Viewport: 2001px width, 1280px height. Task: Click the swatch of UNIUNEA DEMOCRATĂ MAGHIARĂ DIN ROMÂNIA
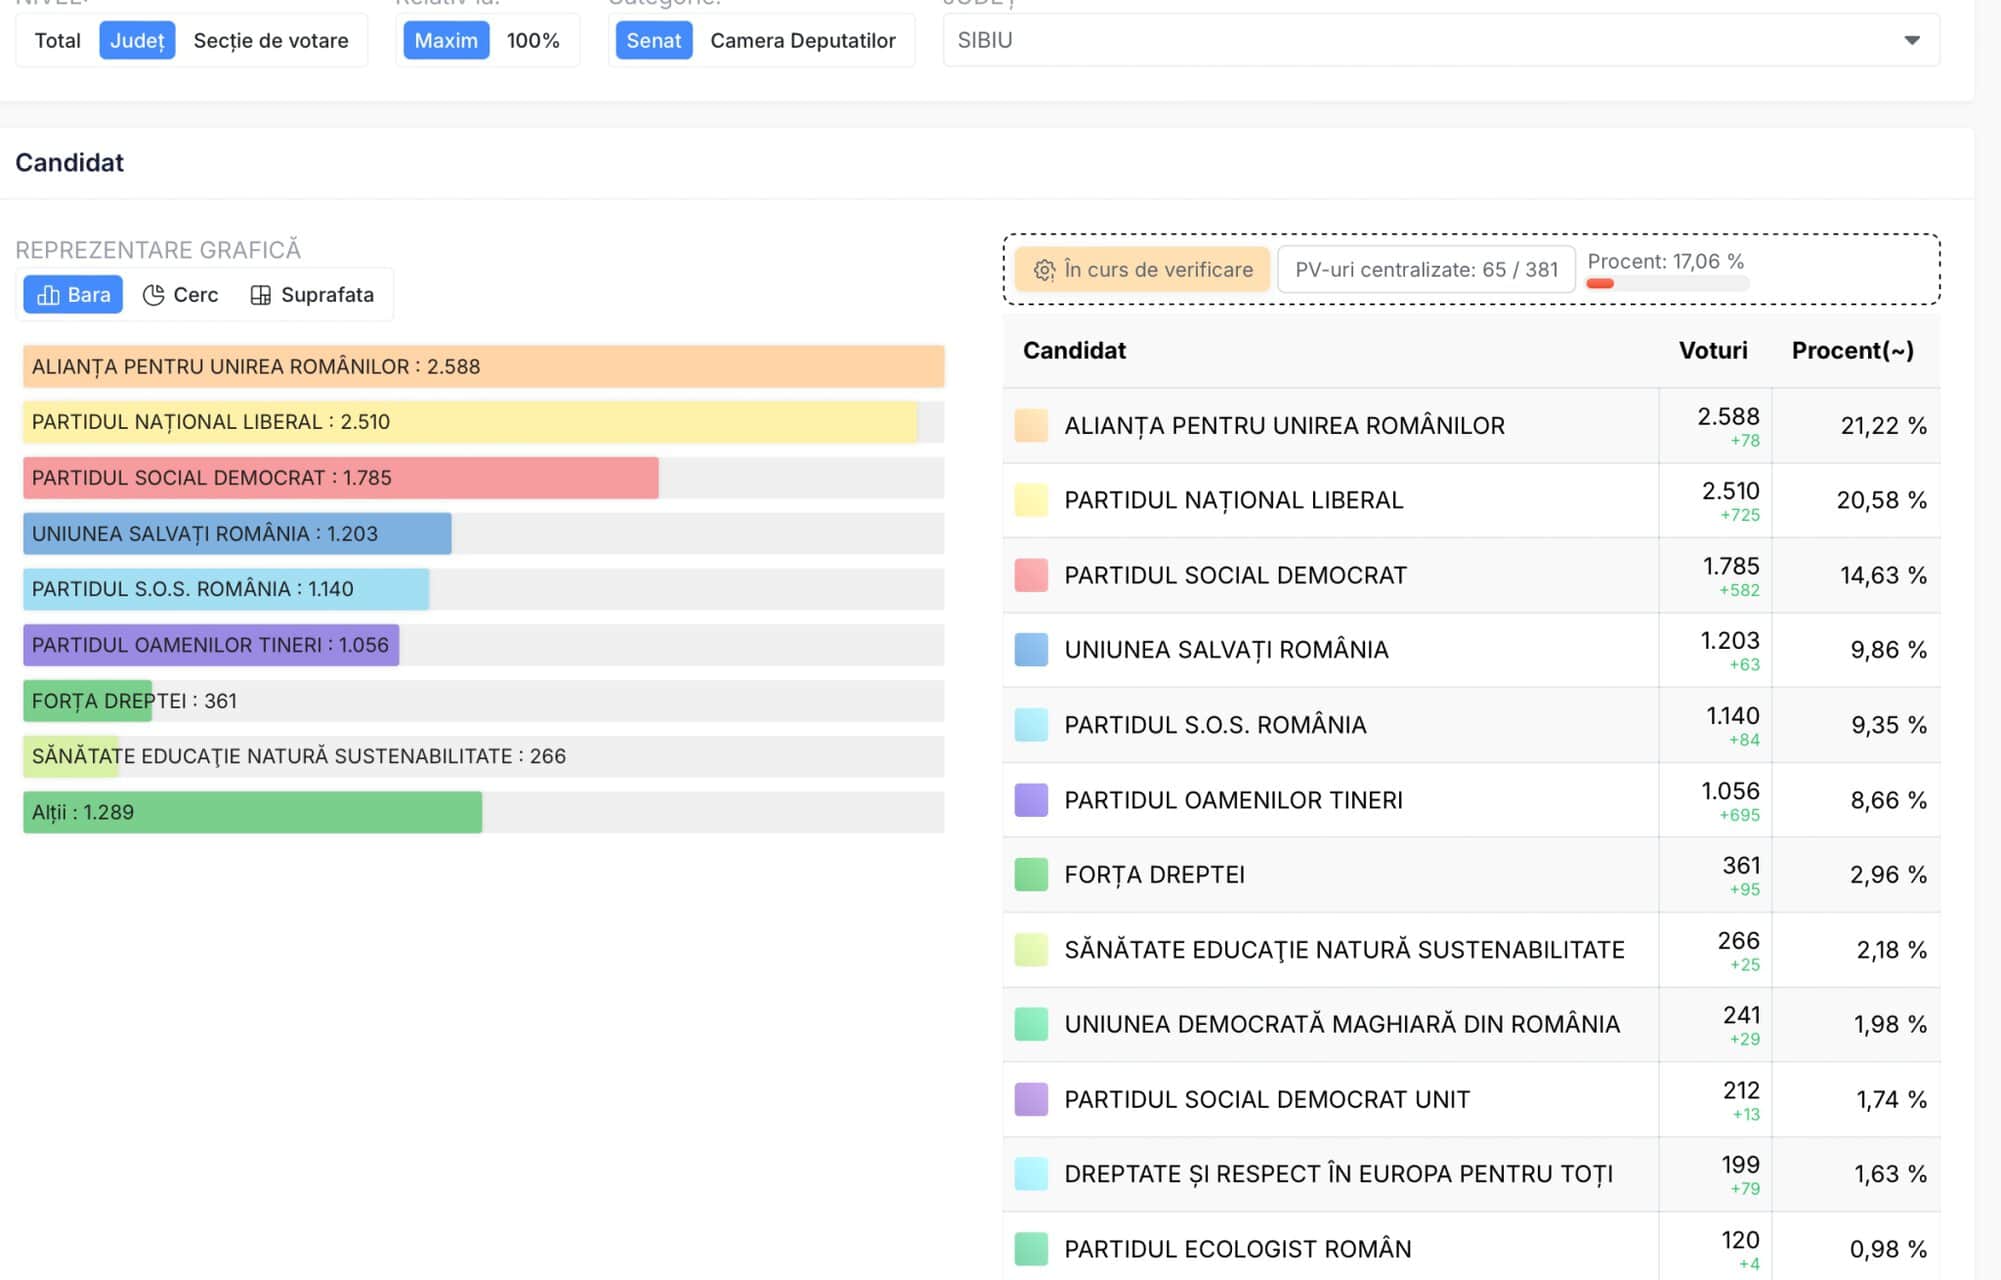[x=1031, y=1024]
